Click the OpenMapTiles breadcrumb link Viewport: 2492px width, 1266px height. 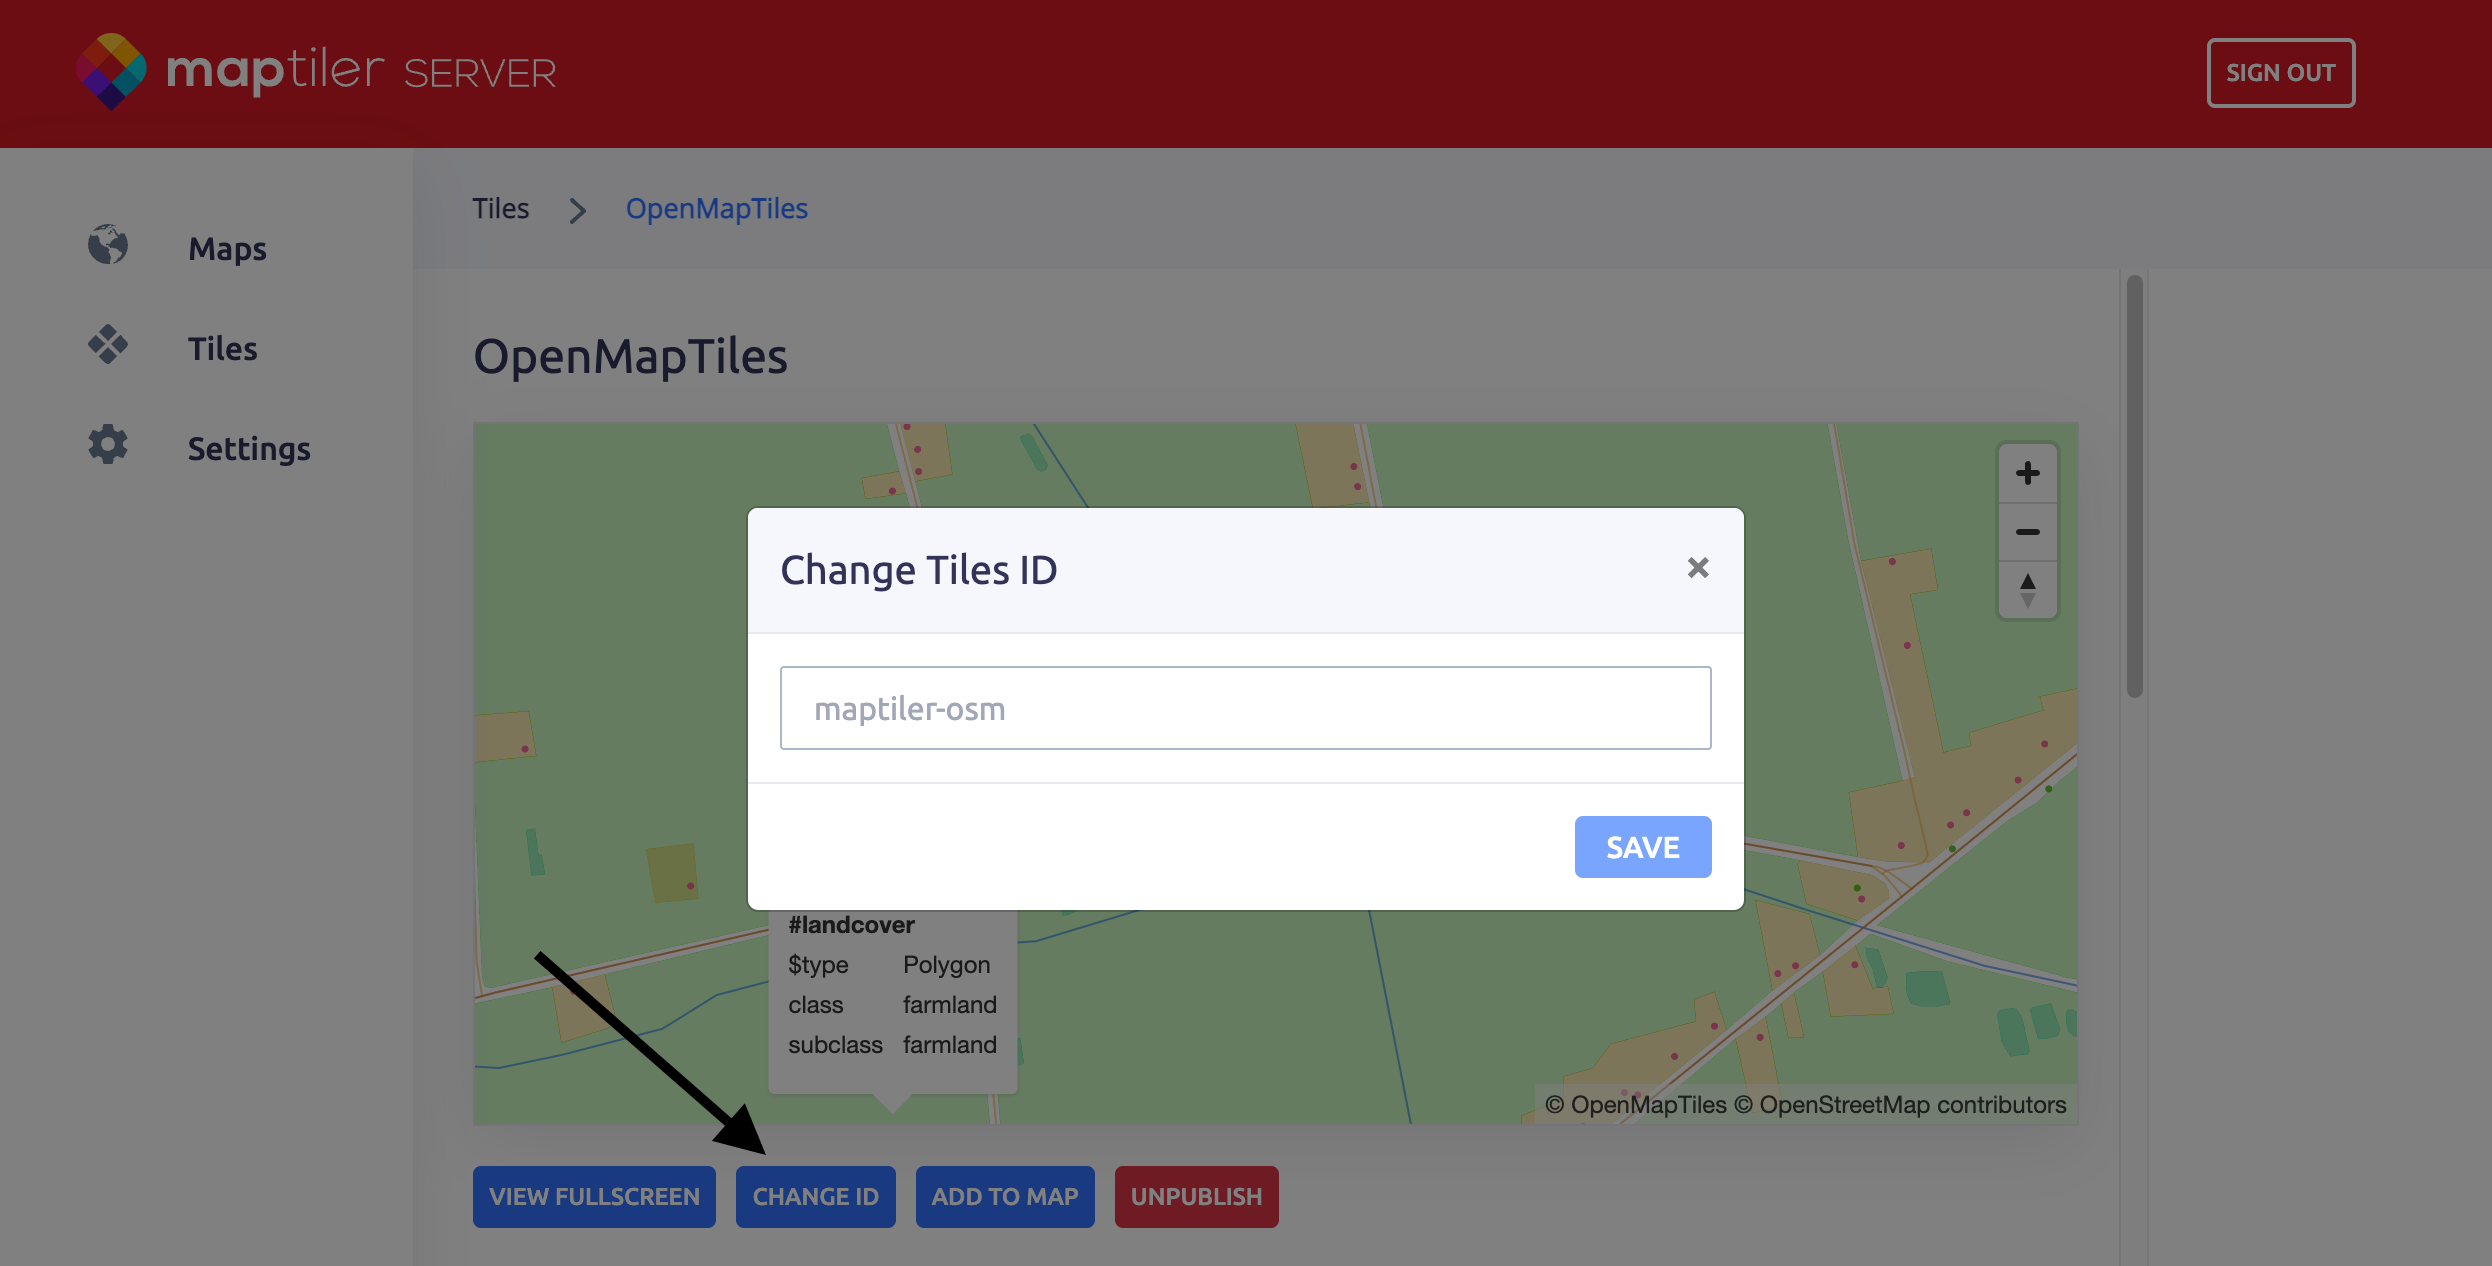[716, 209]
